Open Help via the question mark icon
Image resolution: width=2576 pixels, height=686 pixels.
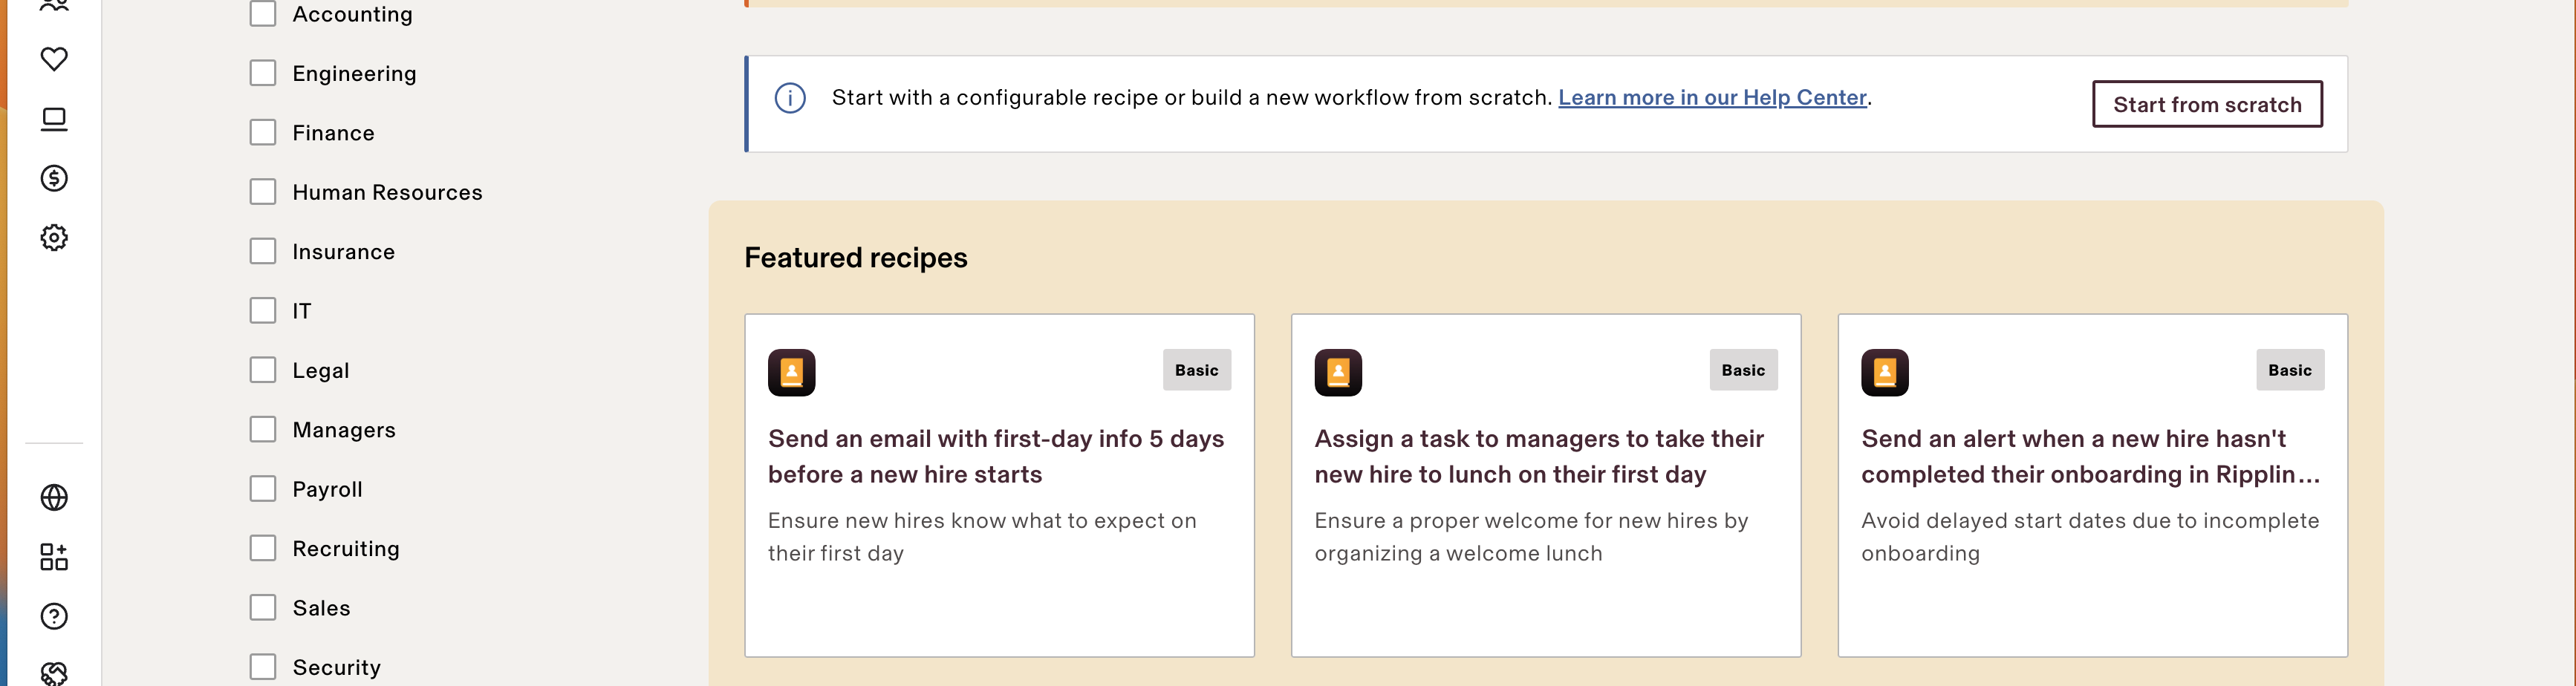[54, 616]
